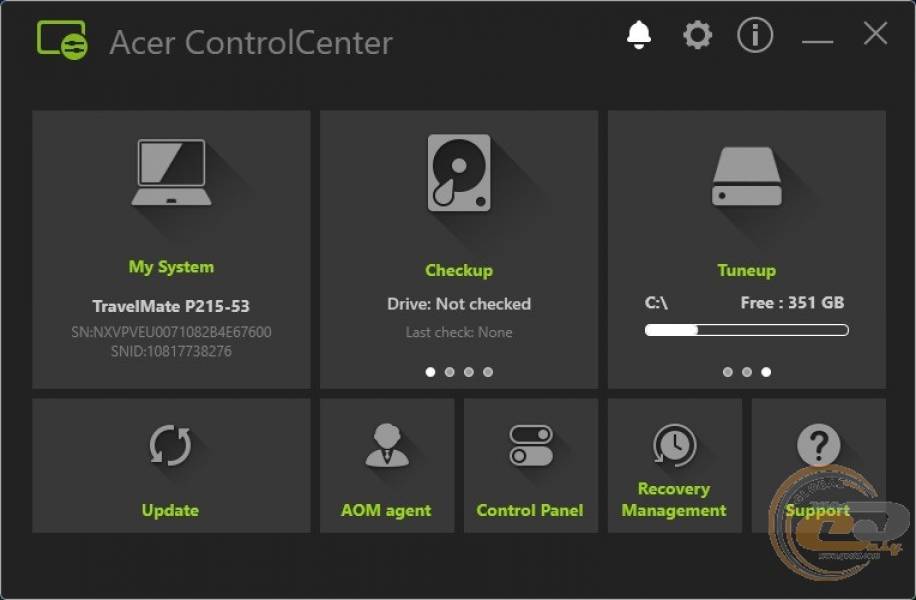Screen dimensions: 916x600
Task: Click the Control Panel toggle switches icon
Action: point(530,445)
